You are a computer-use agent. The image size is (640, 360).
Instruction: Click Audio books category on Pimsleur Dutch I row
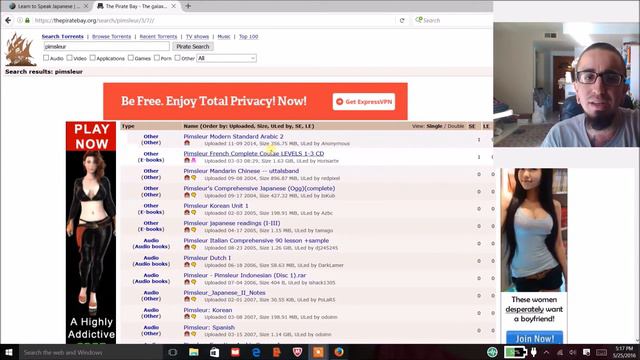151,264
